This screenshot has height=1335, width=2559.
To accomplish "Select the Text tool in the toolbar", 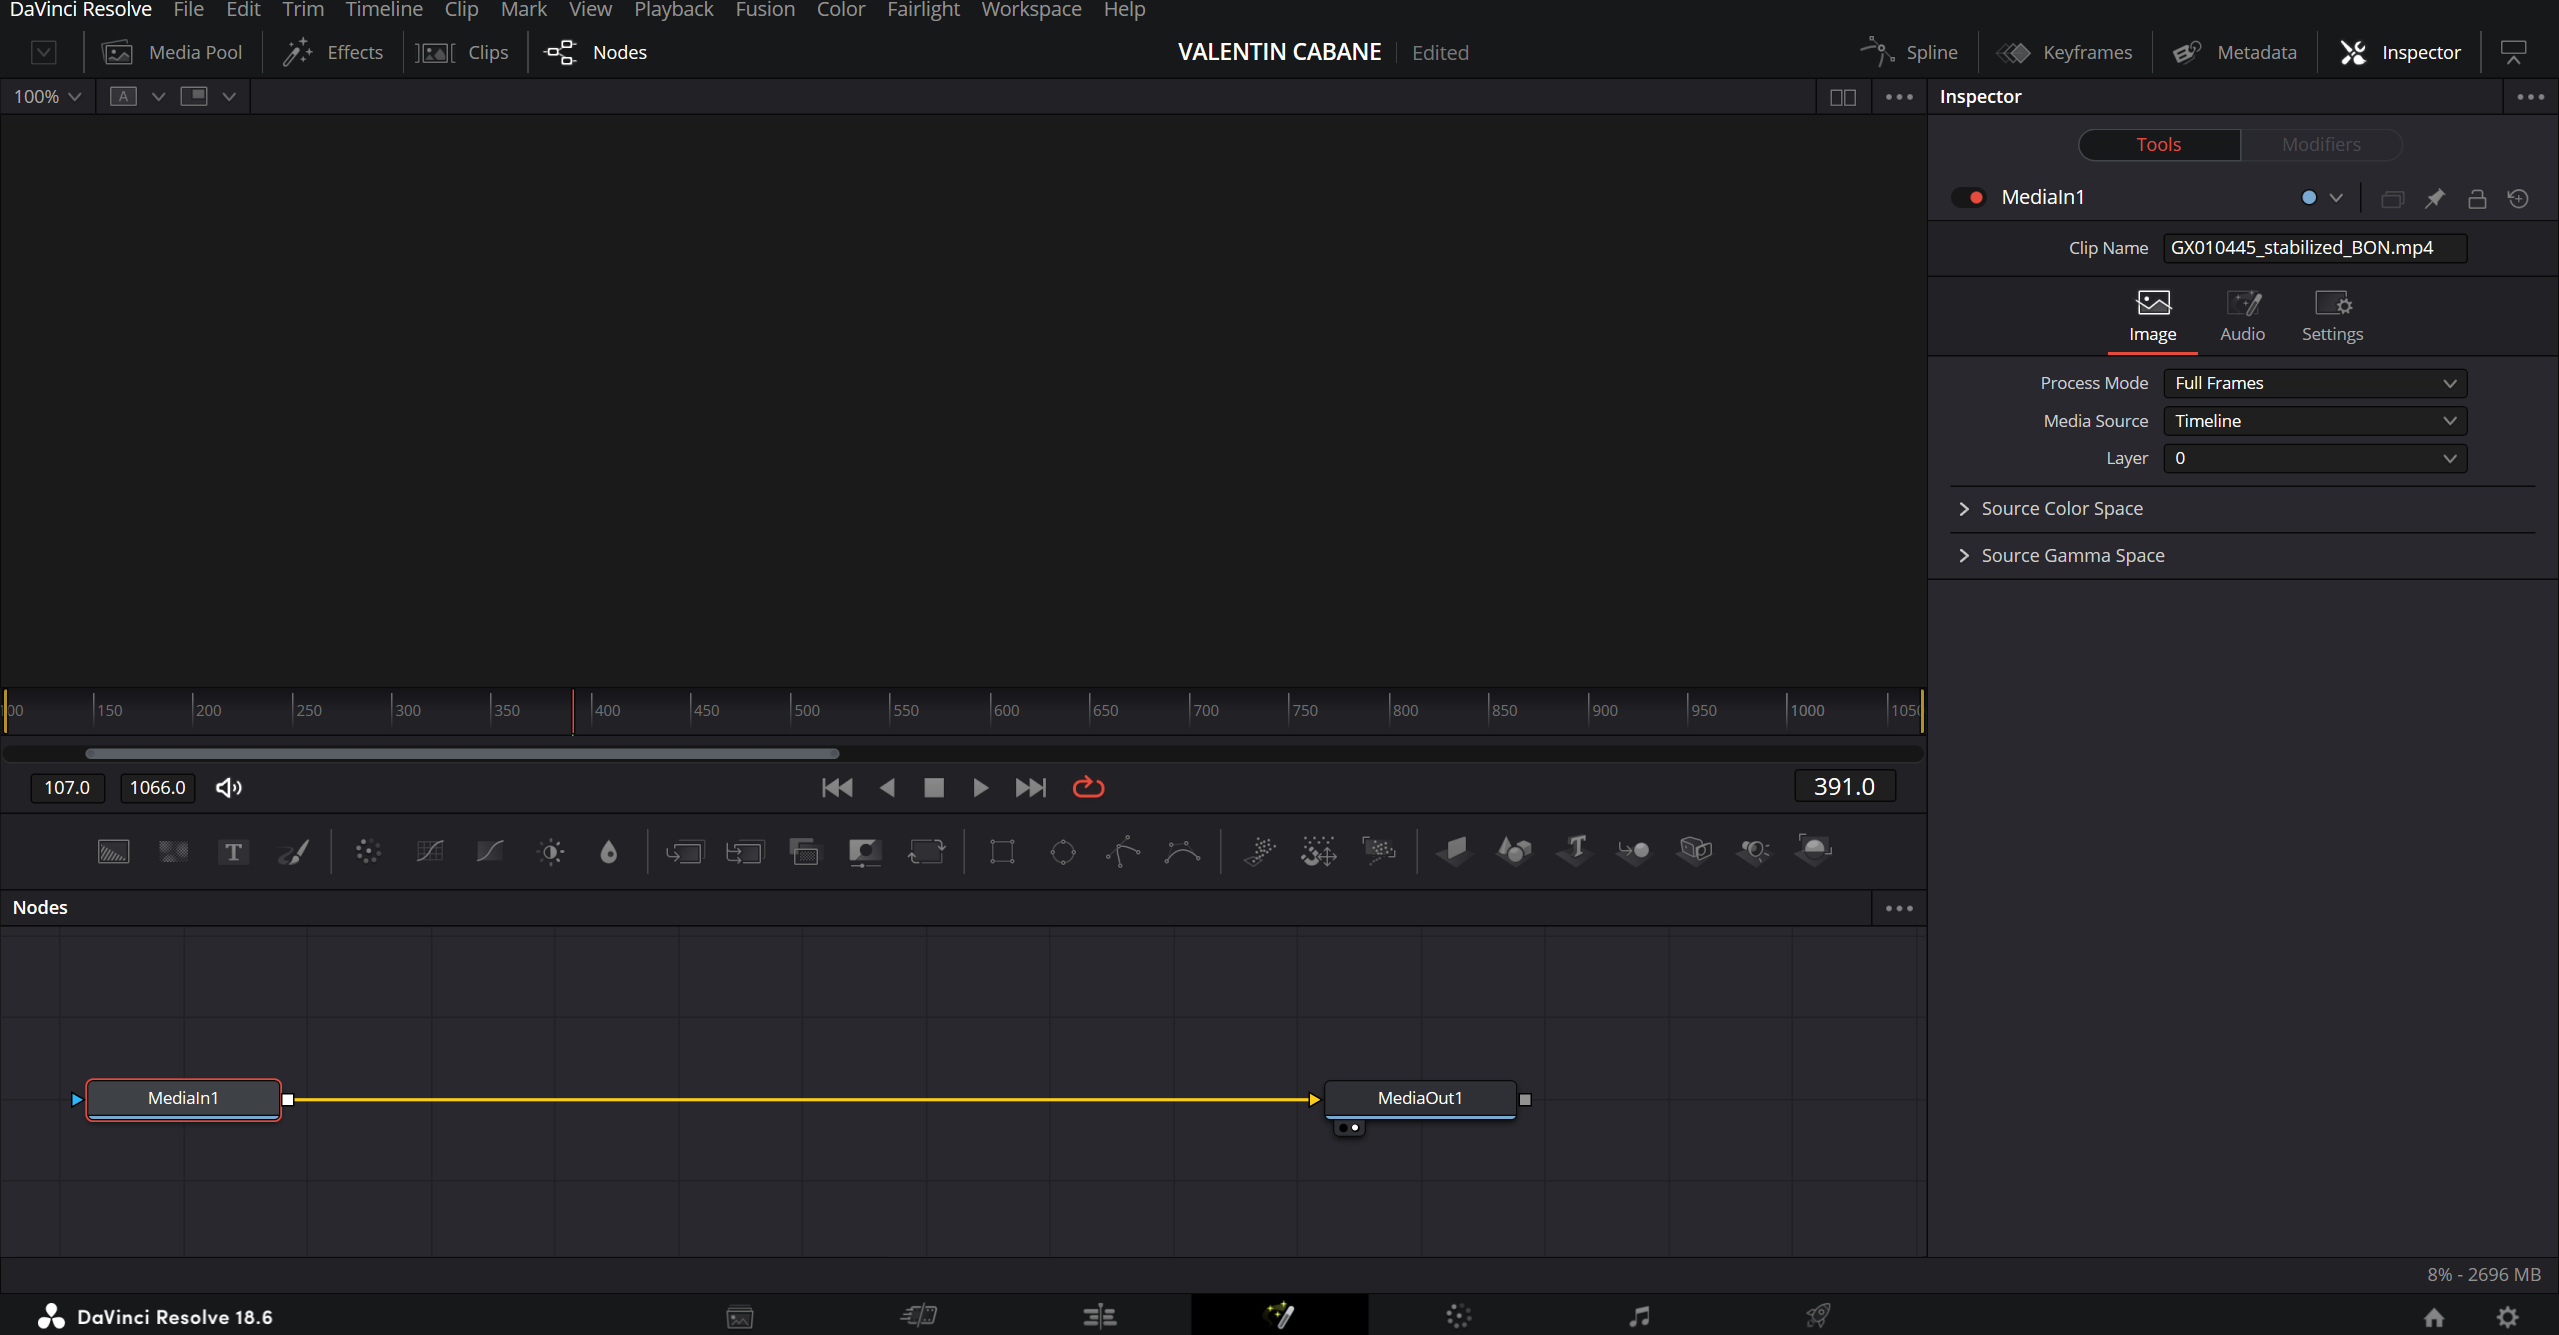I will click(233, 851).
